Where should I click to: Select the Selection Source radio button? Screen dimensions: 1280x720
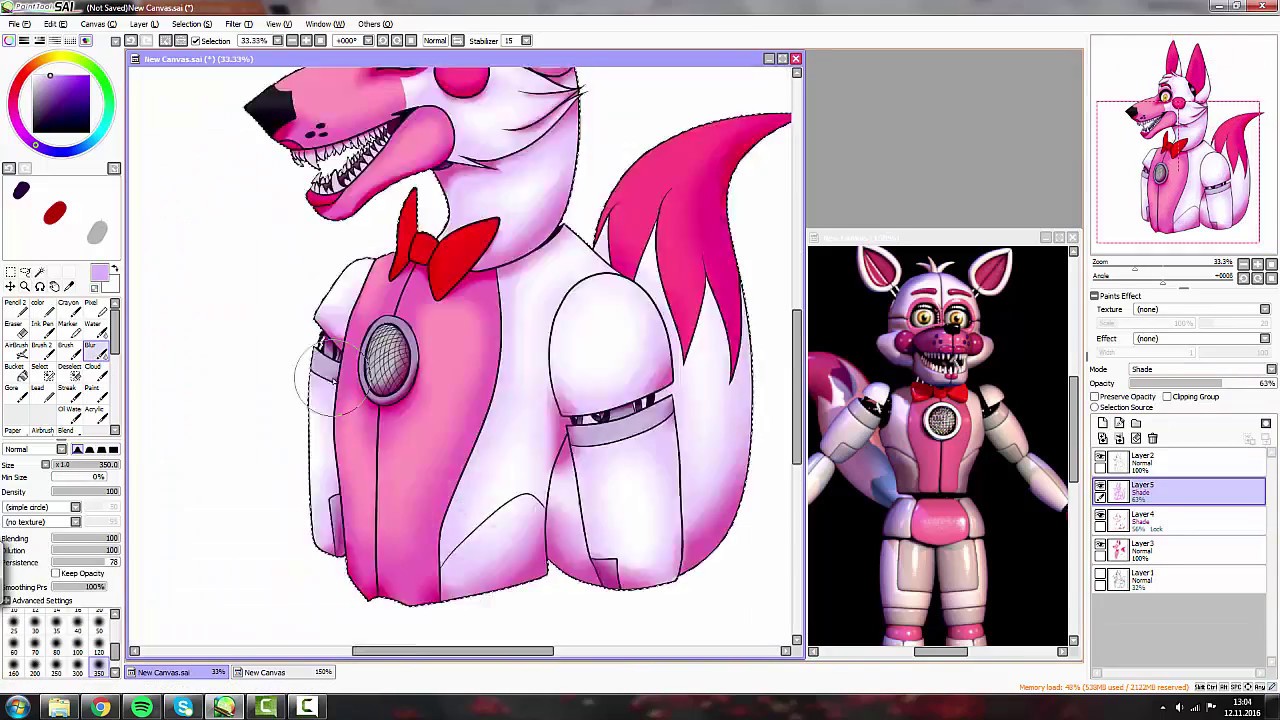pyautogui.click(x=1095, y=407)
